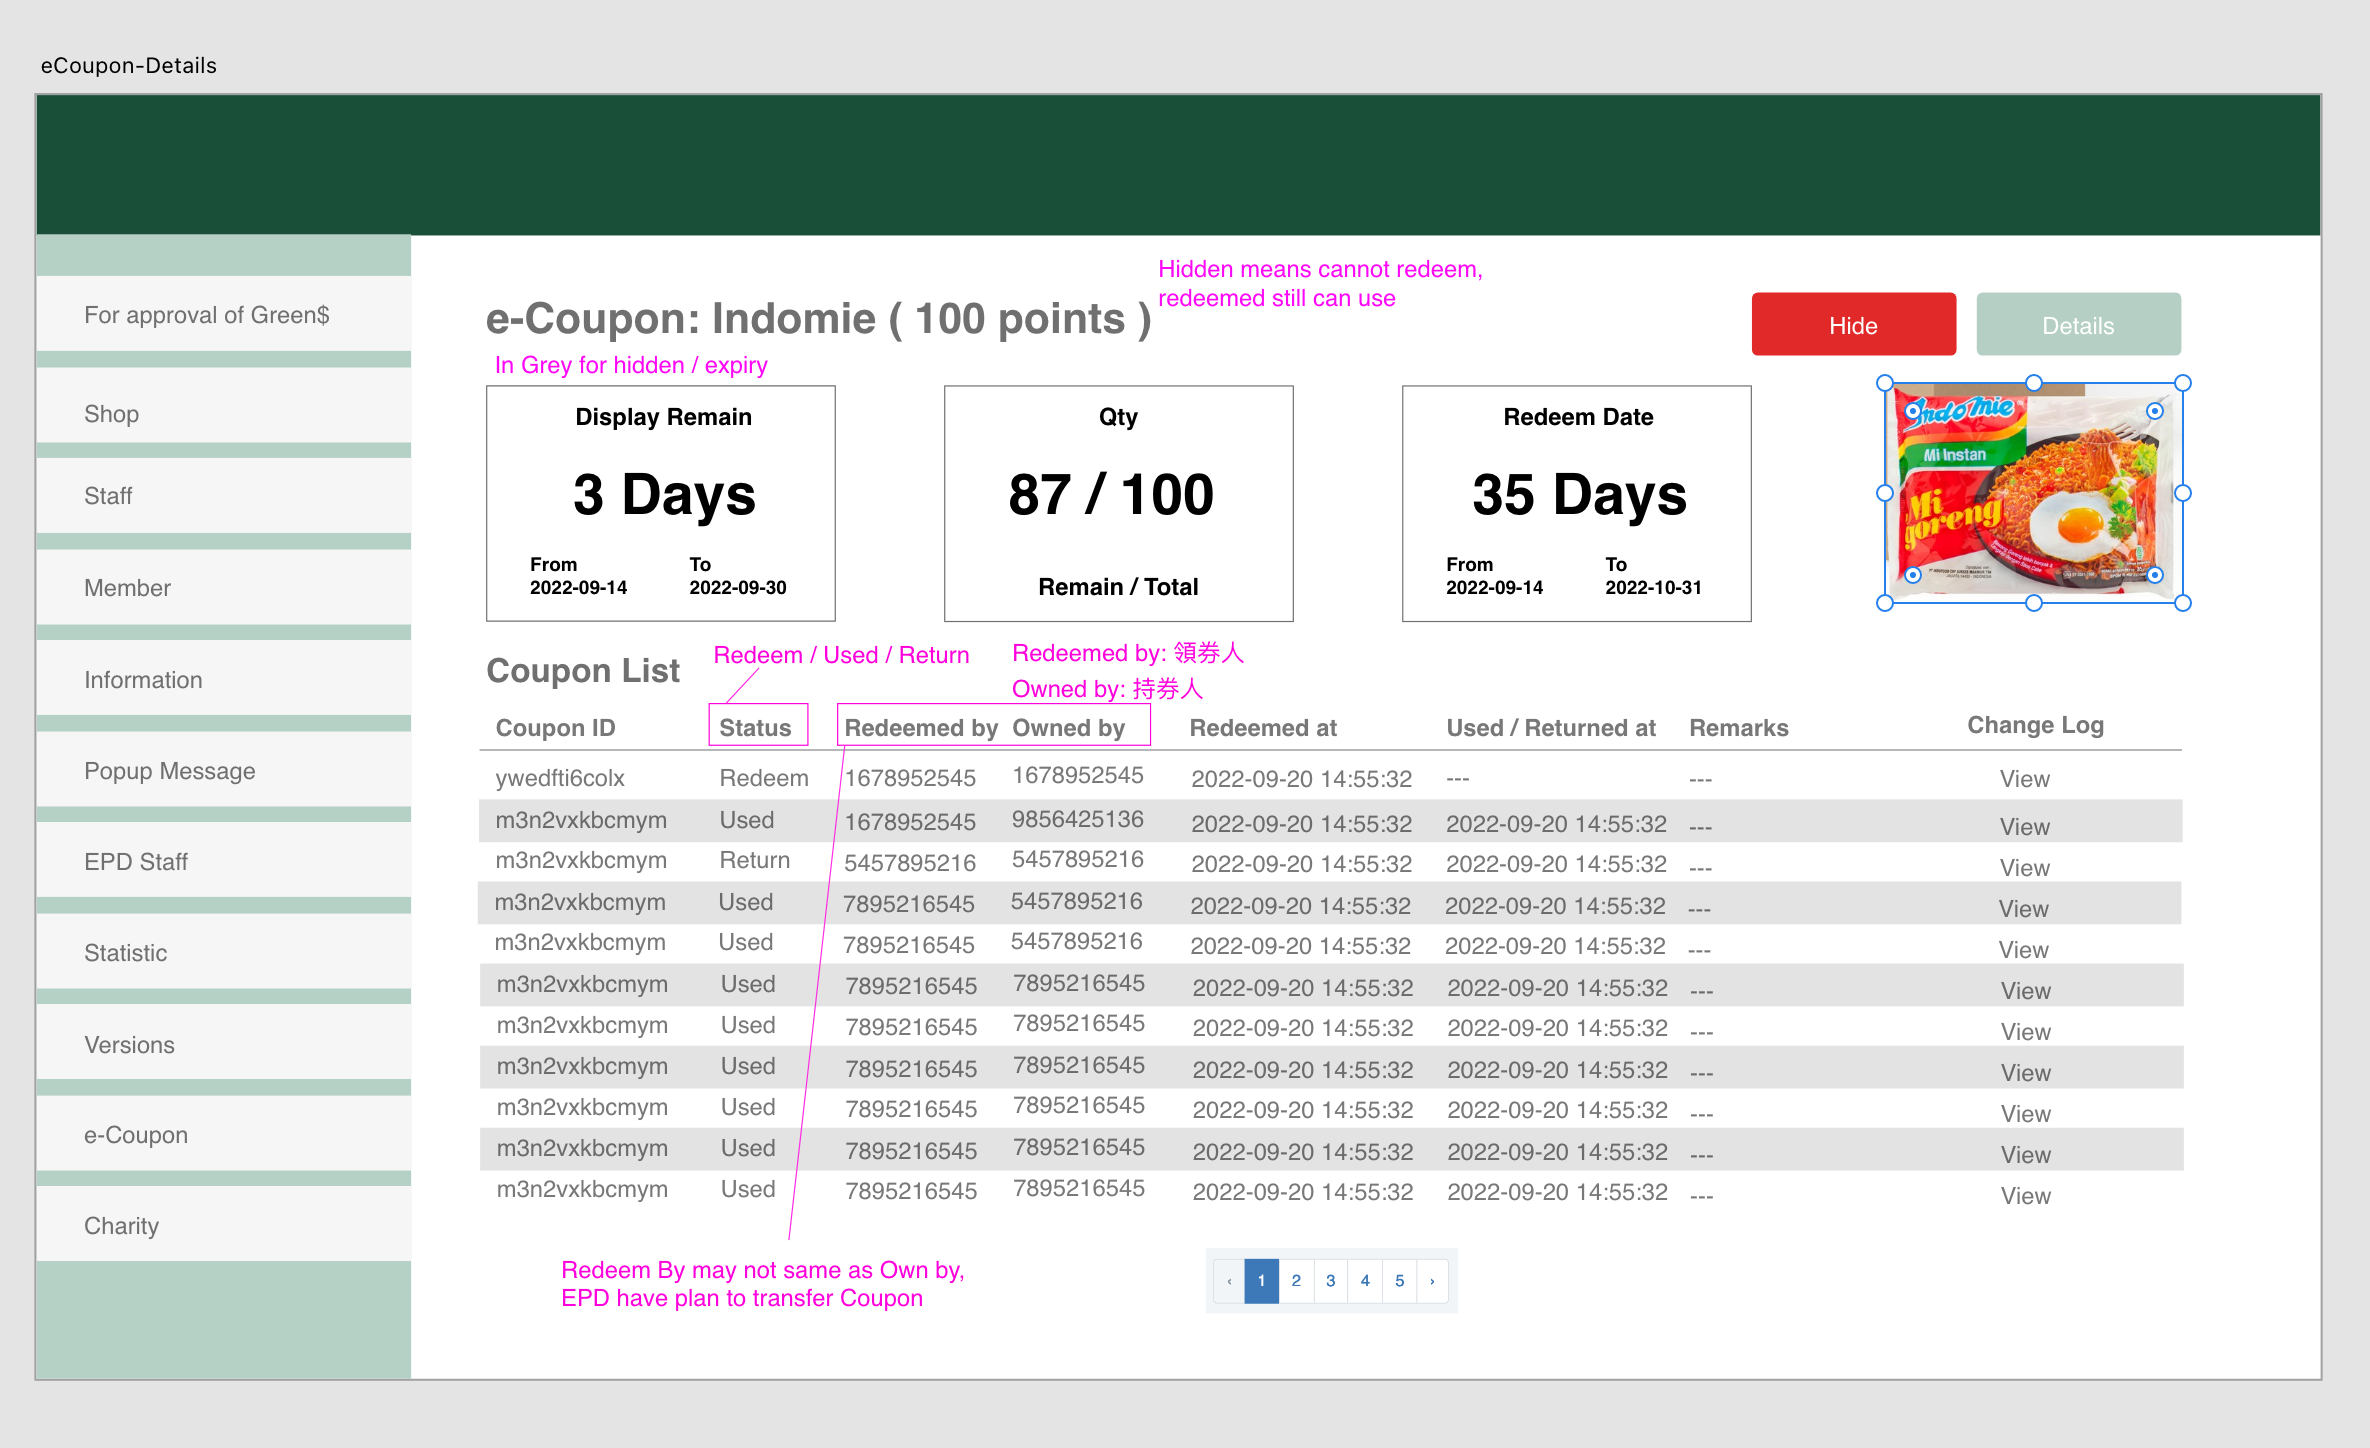Click the Redeemed at column header
Image resolution: width=2370 pixels, height=1448 pixels.
[x=1262, y=728]
